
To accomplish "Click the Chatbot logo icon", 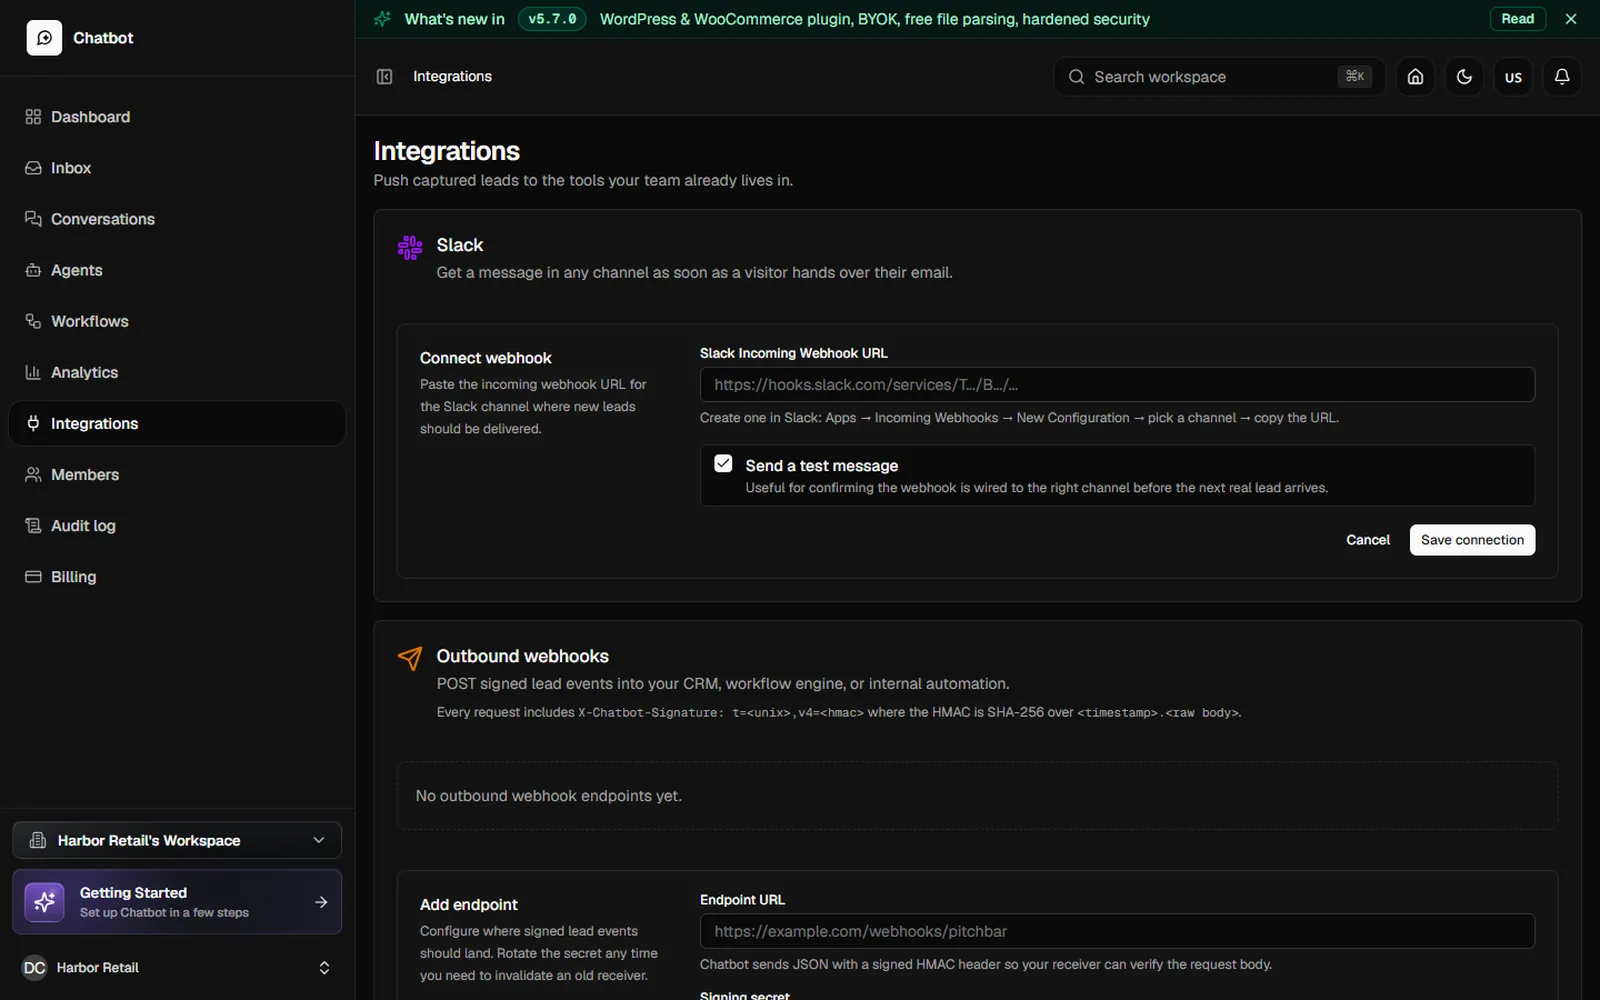I will 44,38.
